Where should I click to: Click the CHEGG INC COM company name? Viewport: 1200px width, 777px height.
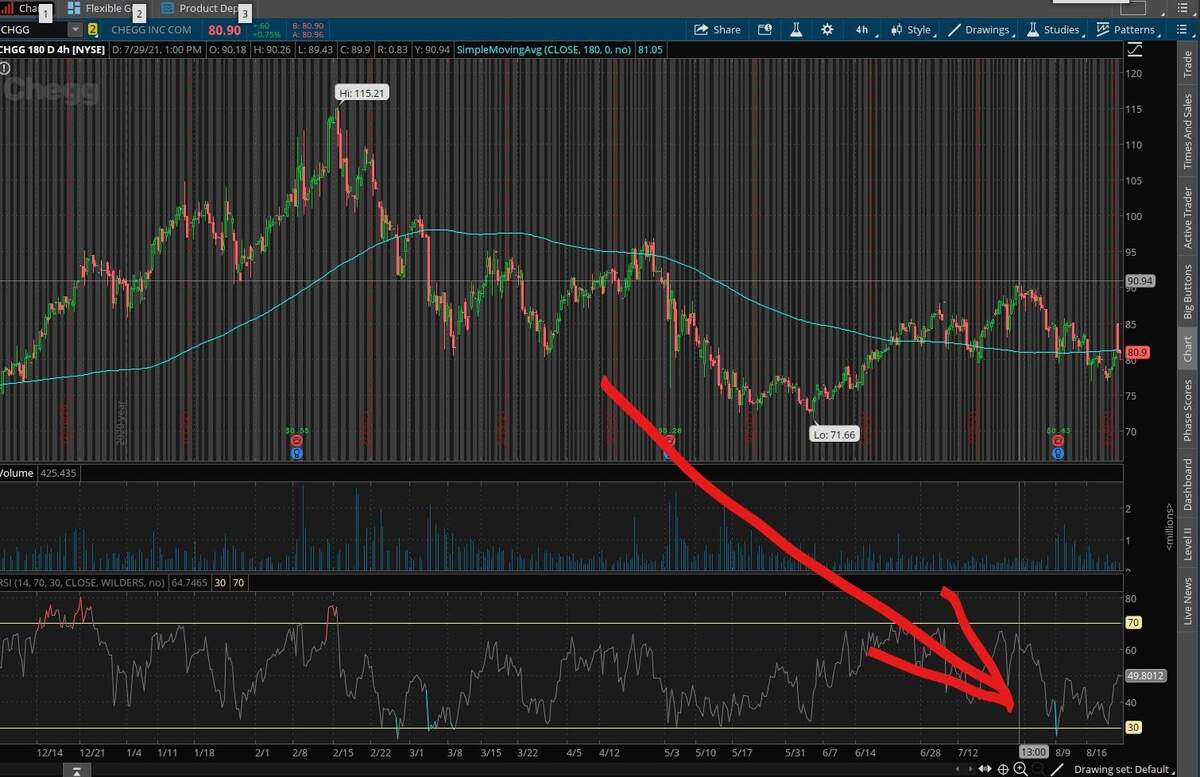pos(151,30)
